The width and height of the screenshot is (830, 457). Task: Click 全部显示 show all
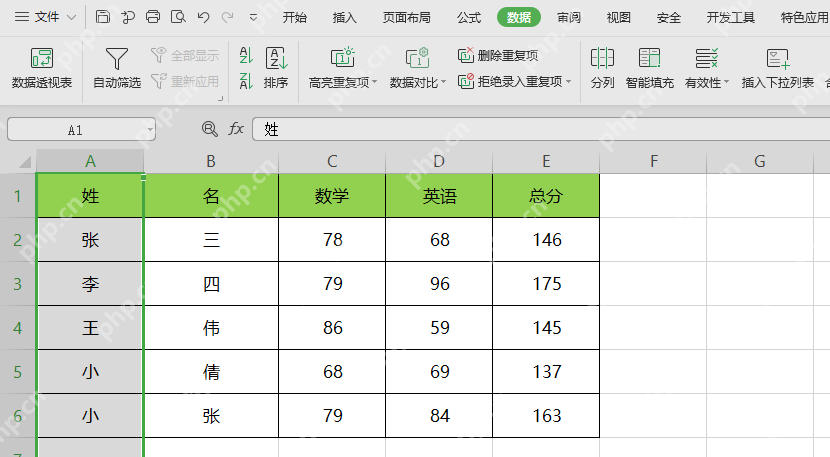click(185, 55)
